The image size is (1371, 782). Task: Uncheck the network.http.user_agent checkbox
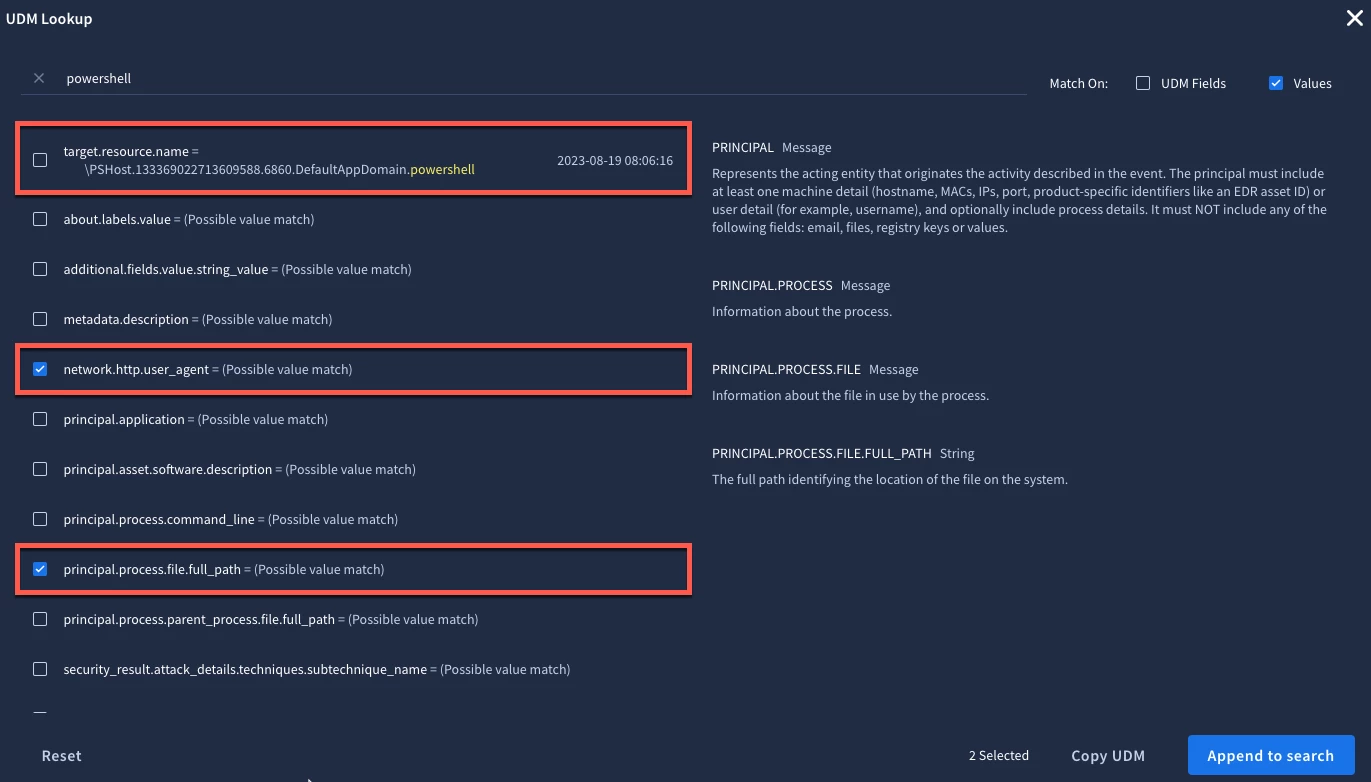coord(40,369)
